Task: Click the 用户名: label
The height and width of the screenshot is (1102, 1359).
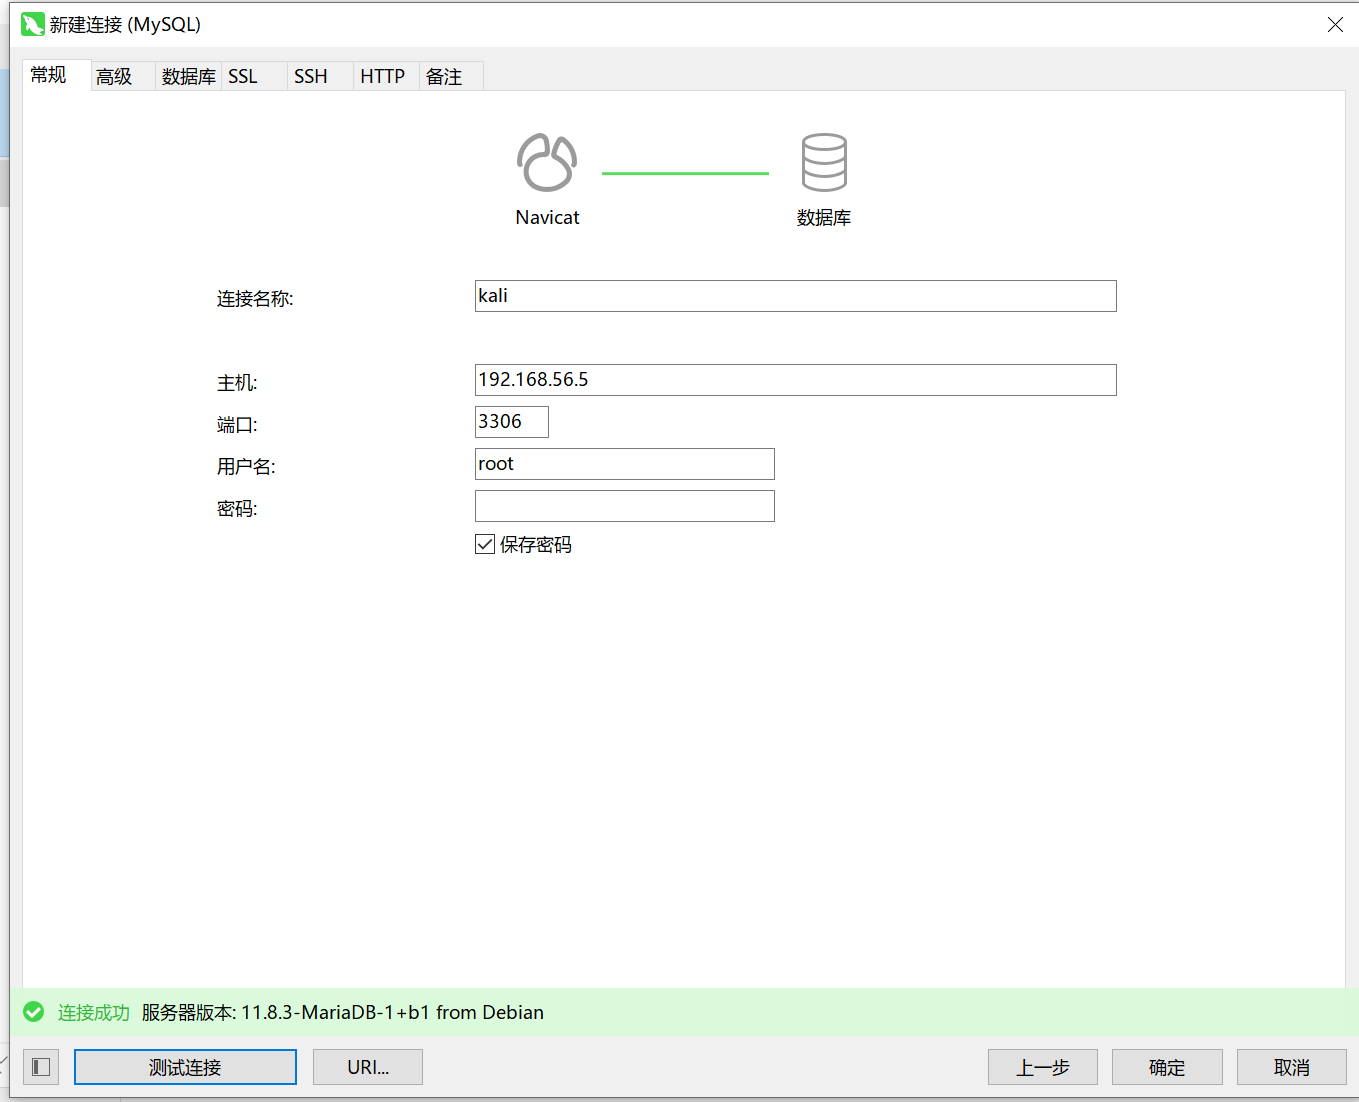Action: [246, 466]
